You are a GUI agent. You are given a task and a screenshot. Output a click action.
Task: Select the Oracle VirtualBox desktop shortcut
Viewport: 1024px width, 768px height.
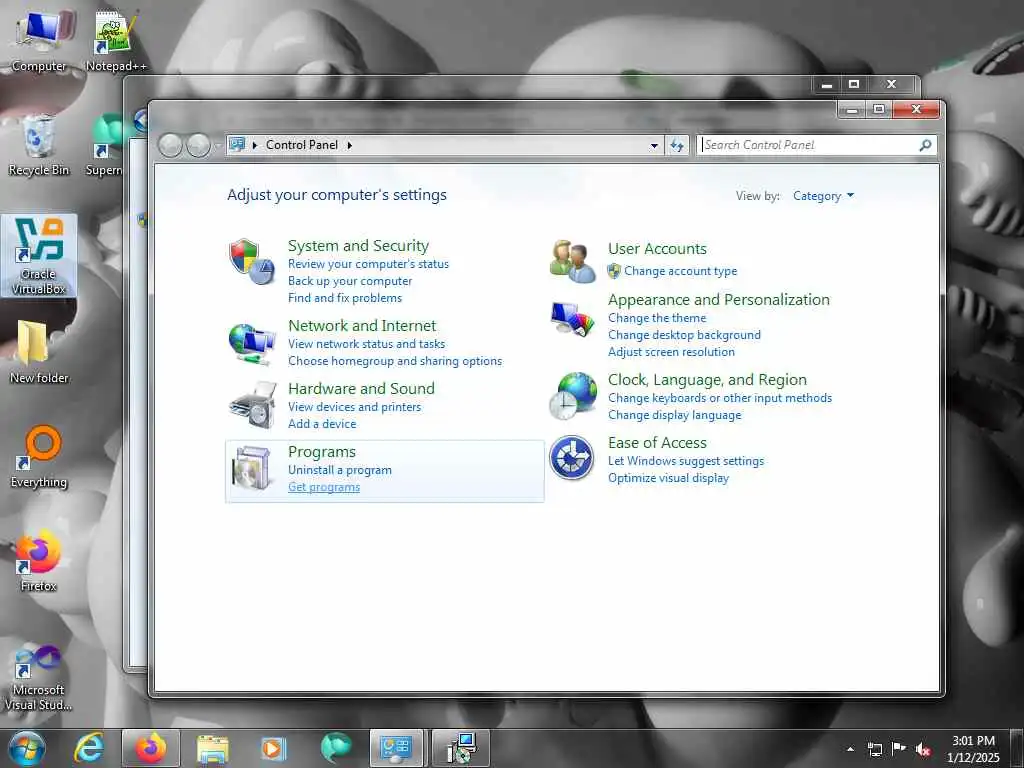(x=39, y=255)
